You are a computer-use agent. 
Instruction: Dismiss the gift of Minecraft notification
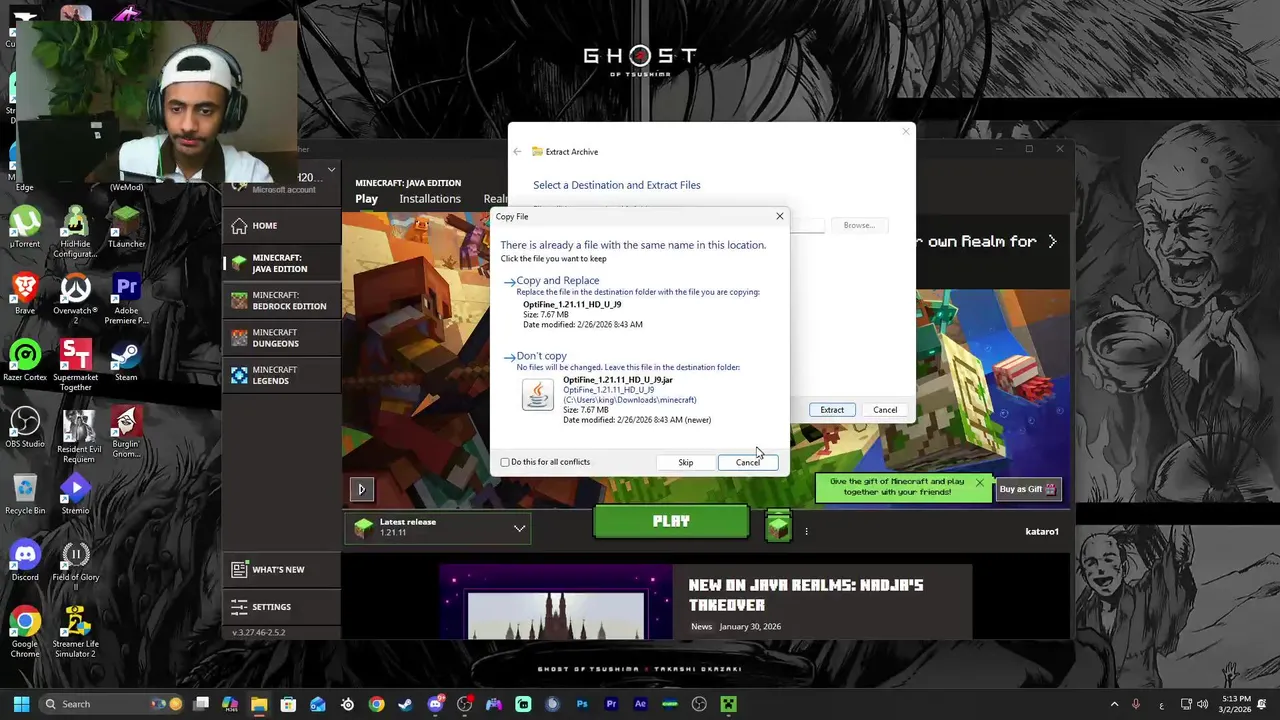click(x=979, y=483)
